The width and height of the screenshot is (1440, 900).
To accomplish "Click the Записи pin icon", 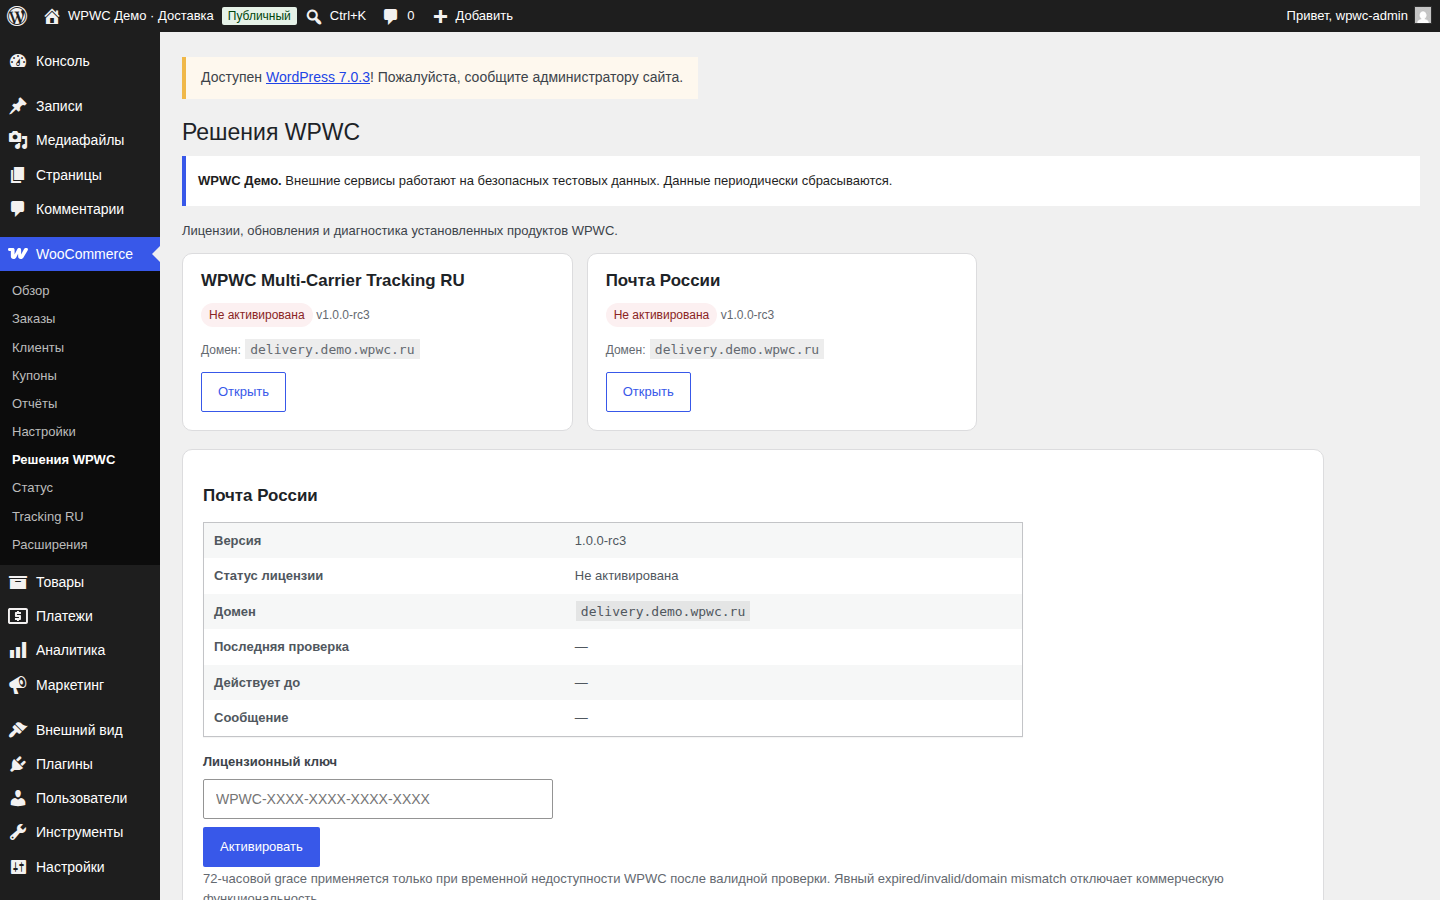I will pyautogui.click(x=18, y=106).
